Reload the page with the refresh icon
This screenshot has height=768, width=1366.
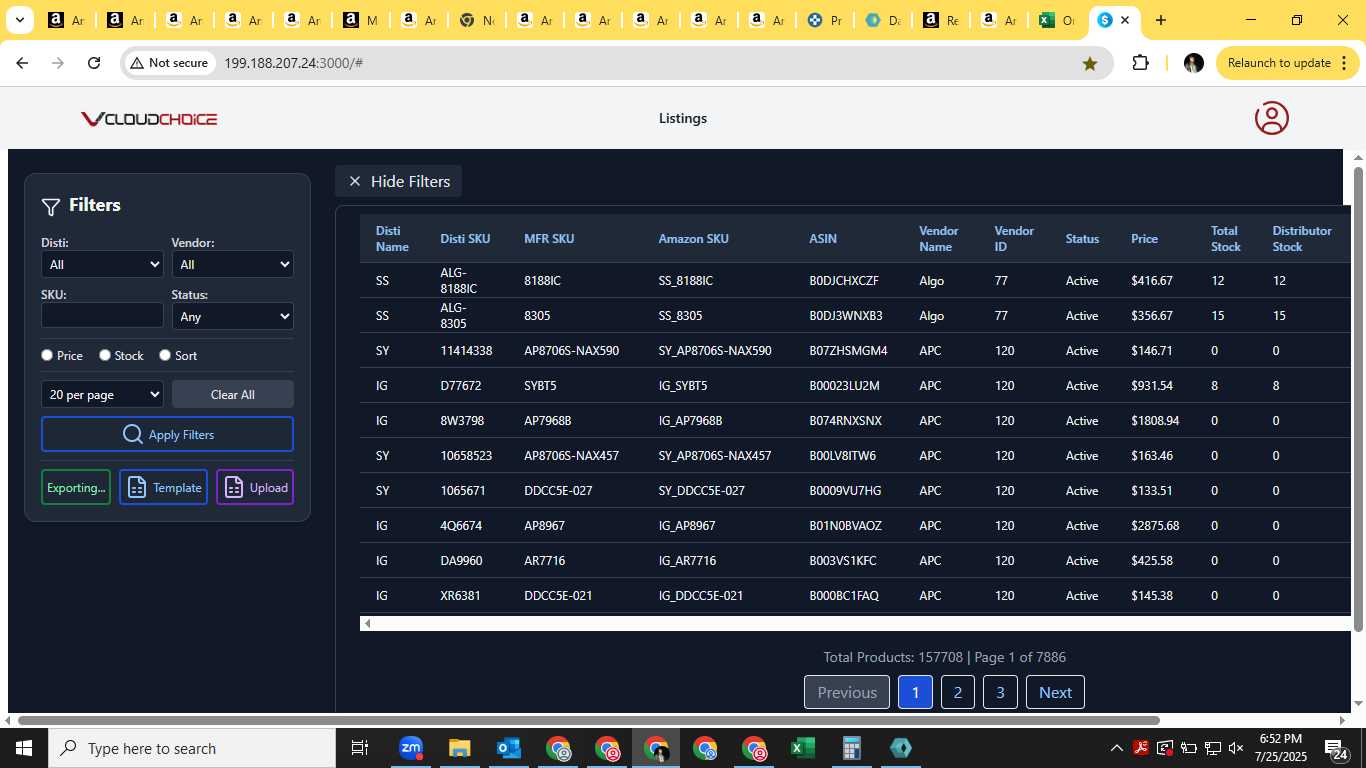[94, 63]
